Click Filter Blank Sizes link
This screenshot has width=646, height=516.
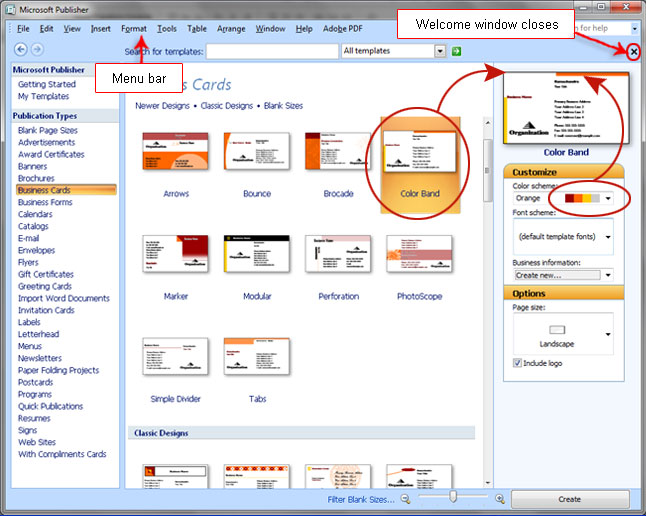tap(361, 500)
